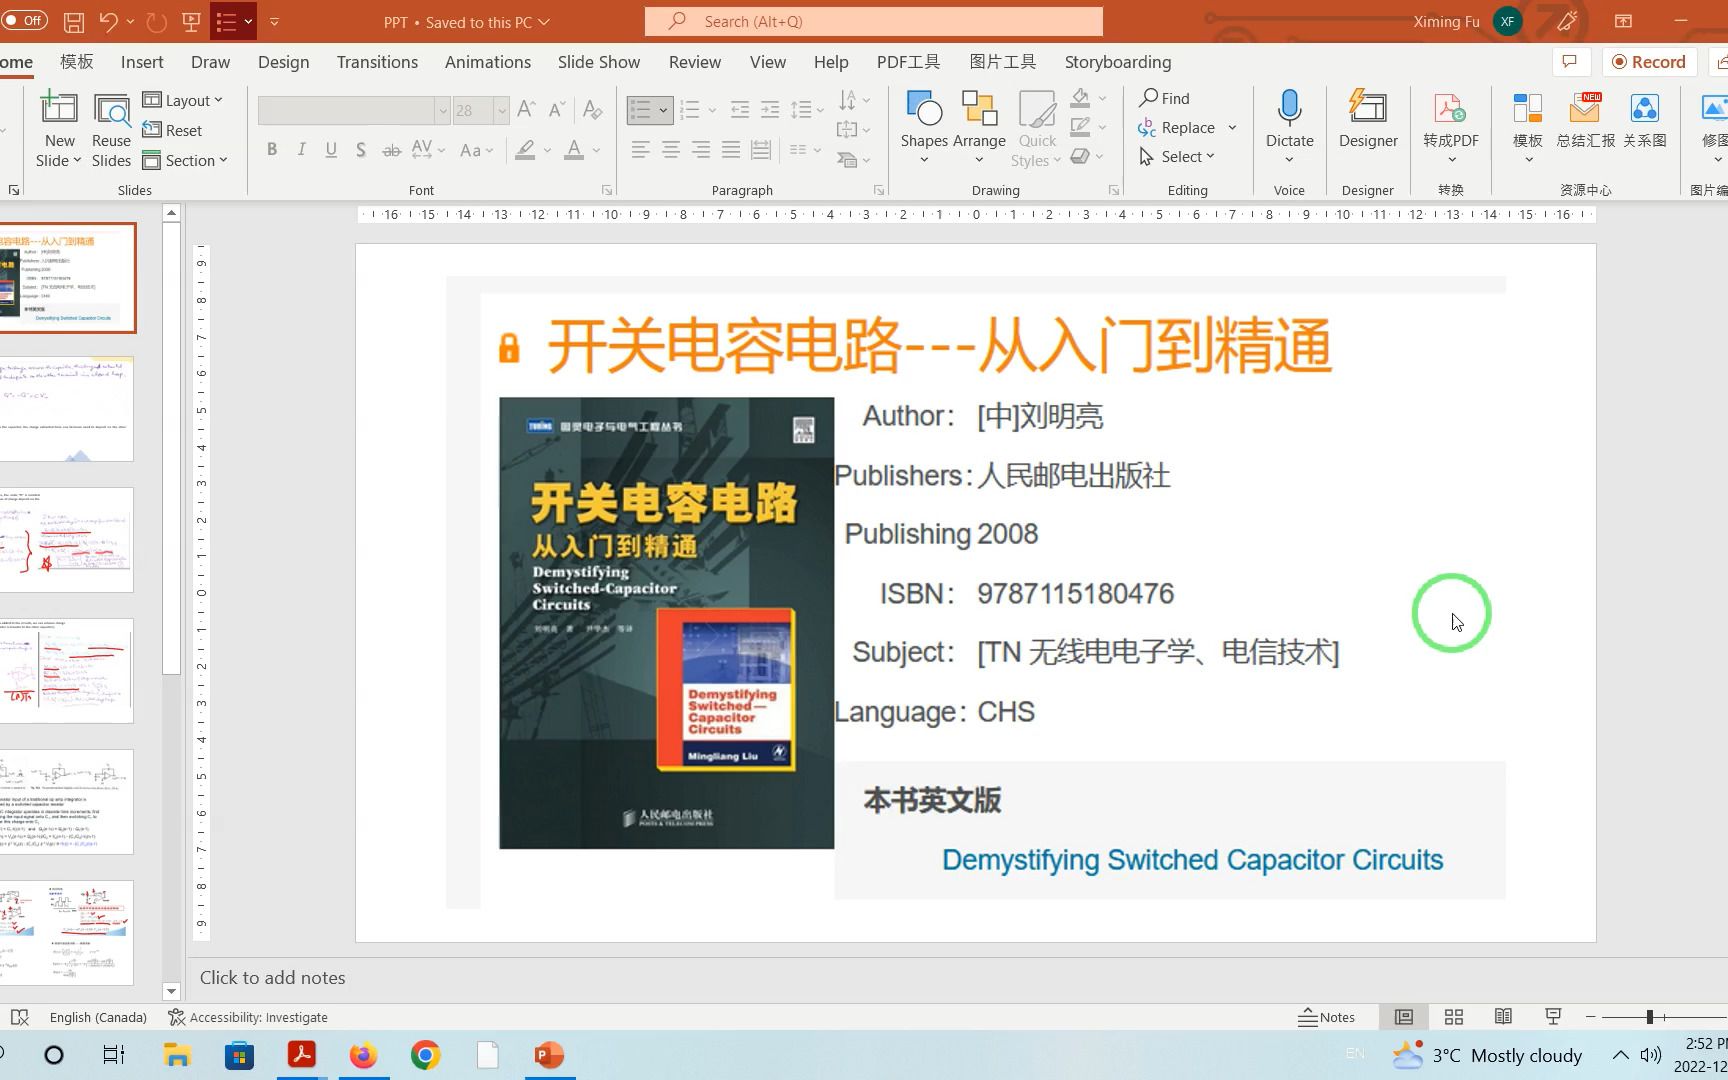Open the Reuse Slides pane

point(111,130)
